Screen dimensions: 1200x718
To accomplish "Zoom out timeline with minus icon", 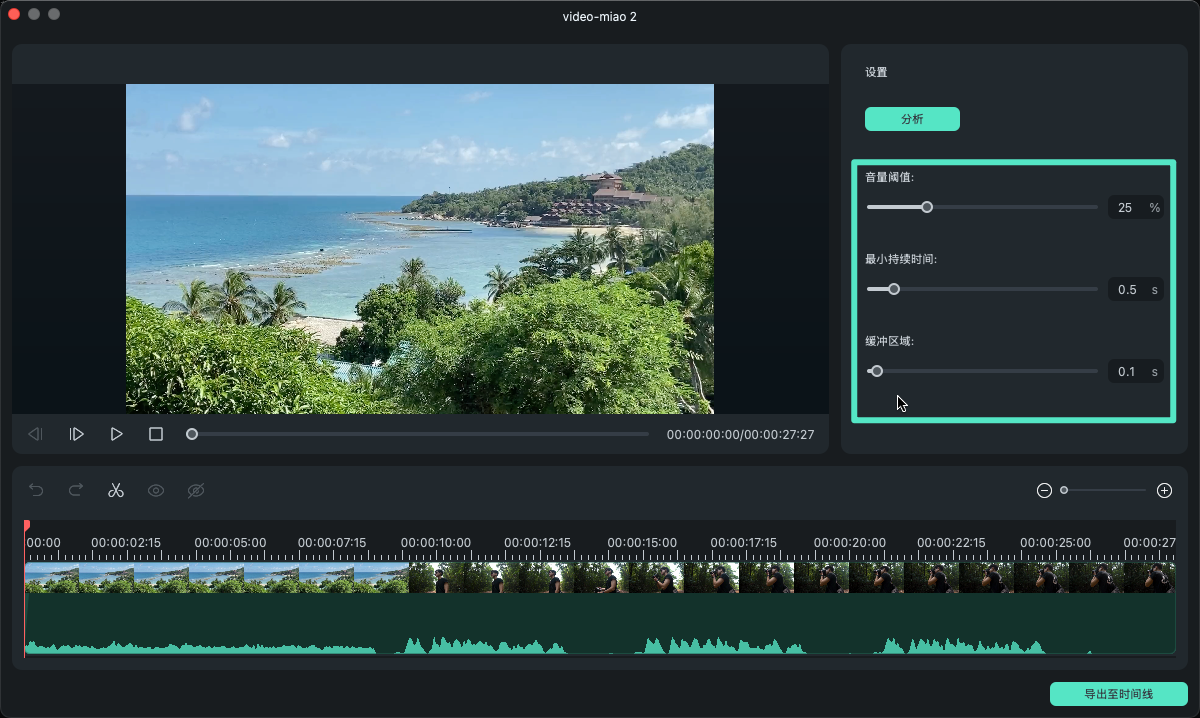I will click(1044, 490).
